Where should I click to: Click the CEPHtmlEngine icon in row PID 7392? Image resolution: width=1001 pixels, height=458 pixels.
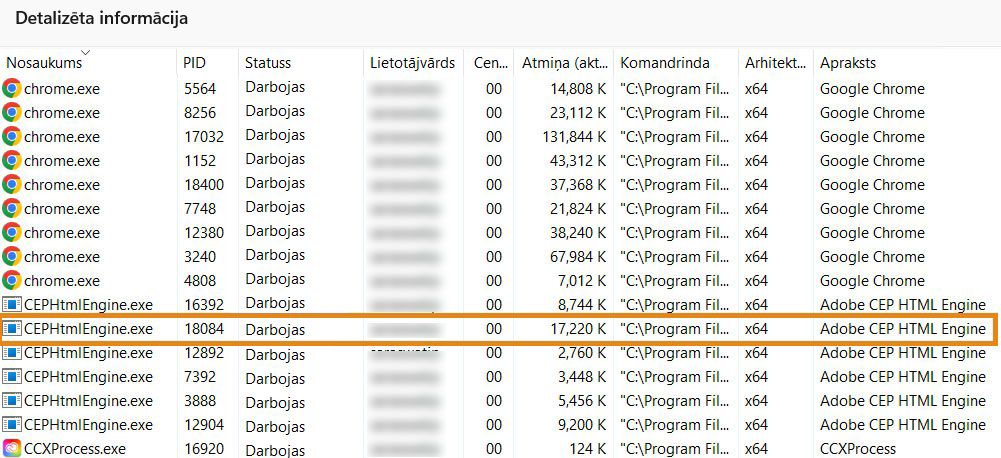[x=11, y=377]
